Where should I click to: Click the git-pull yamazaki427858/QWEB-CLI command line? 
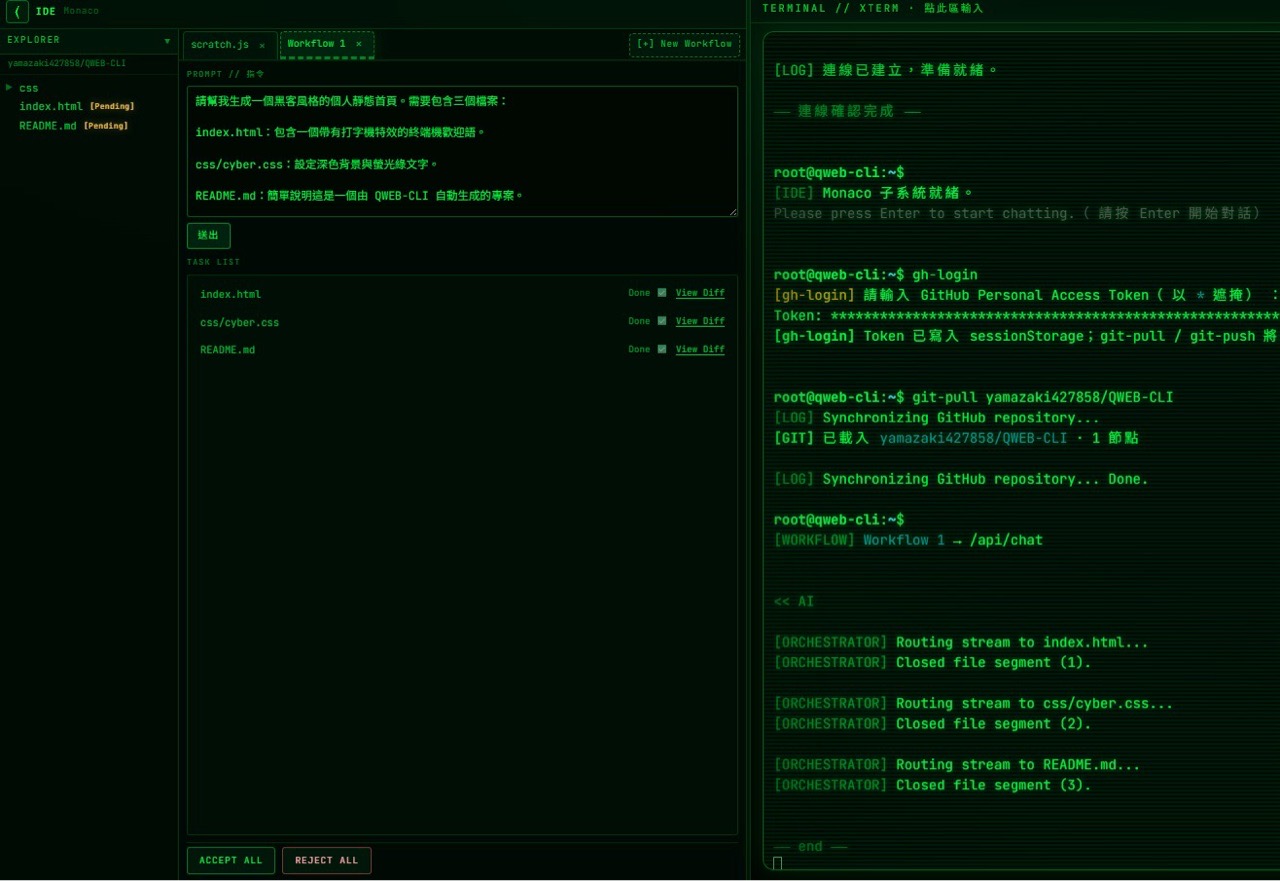pyautogui.click(x=973, y=397)
